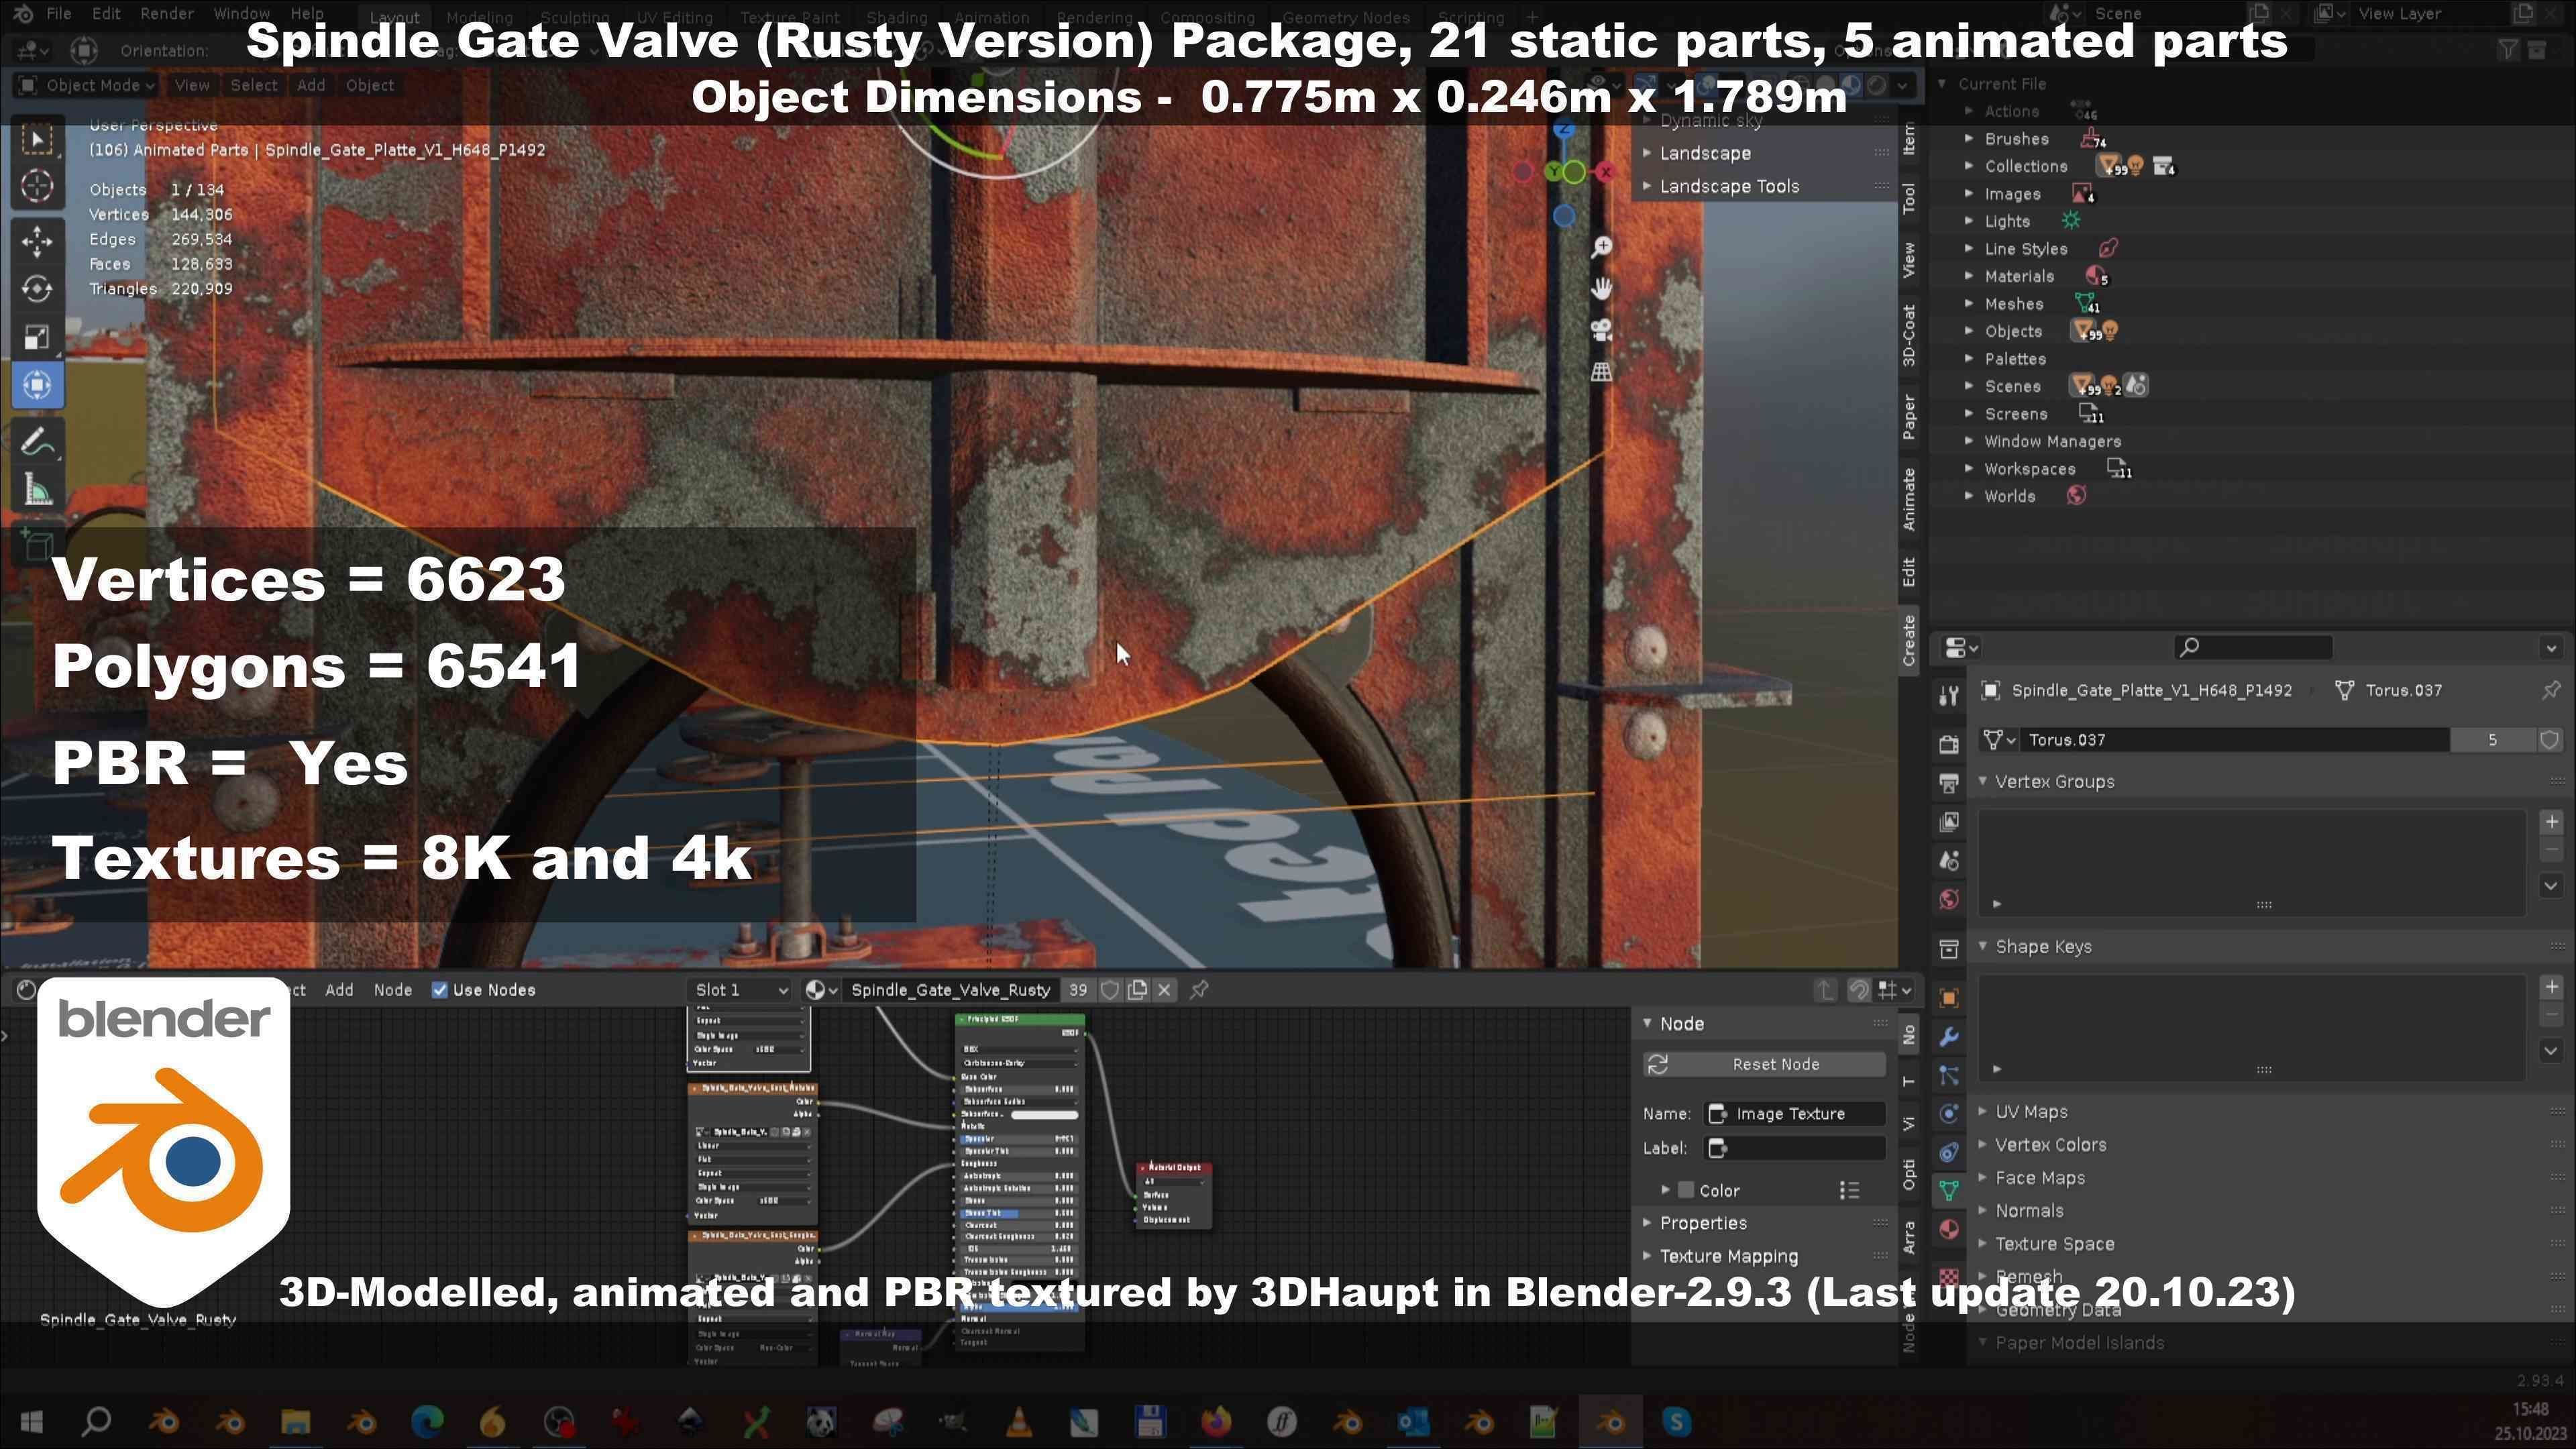Screen dimensions: 2576x1449
Task: Open the View Layer properties tab
Action: click(x=1948, y=822)
